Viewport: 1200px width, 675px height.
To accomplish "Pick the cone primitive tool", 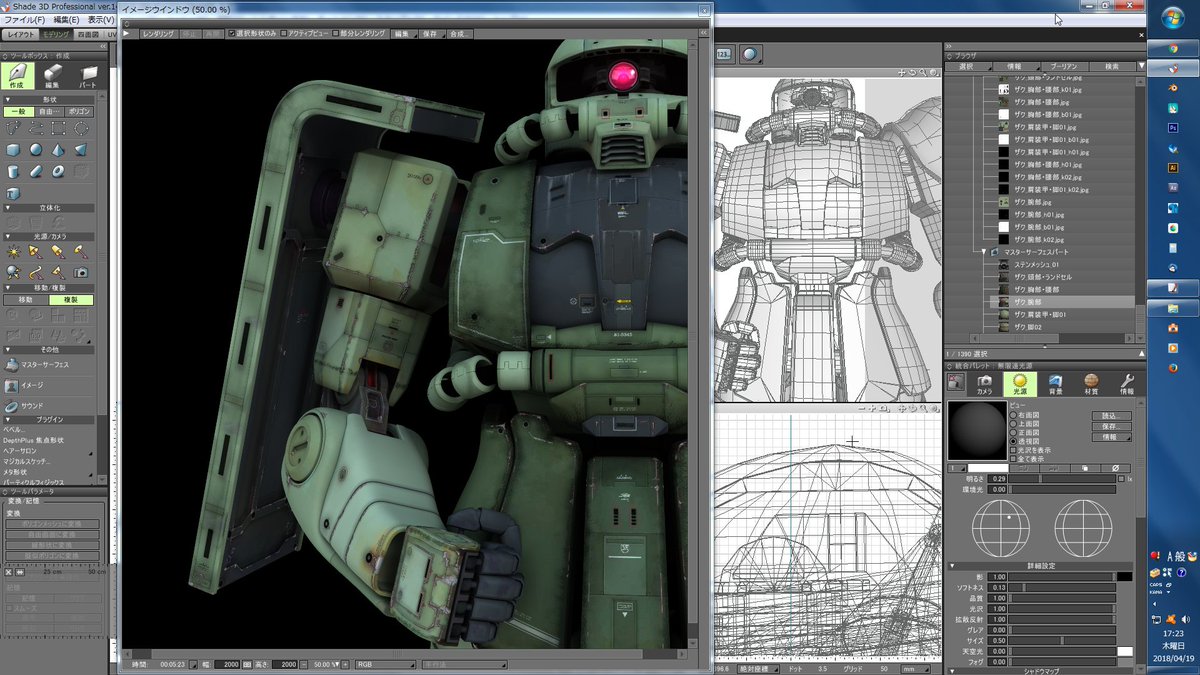I will (58, 150).
